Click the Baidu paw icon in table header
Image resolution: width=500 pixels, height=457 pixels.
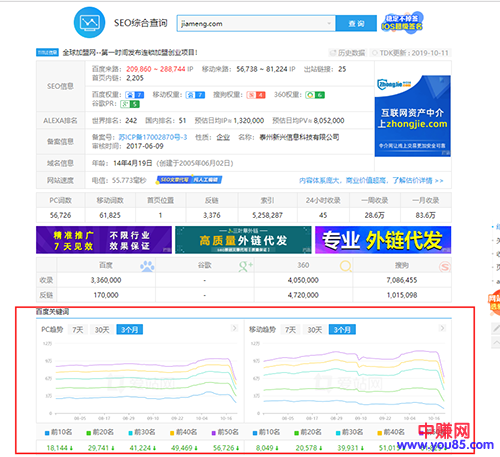[x=147, y=266]
